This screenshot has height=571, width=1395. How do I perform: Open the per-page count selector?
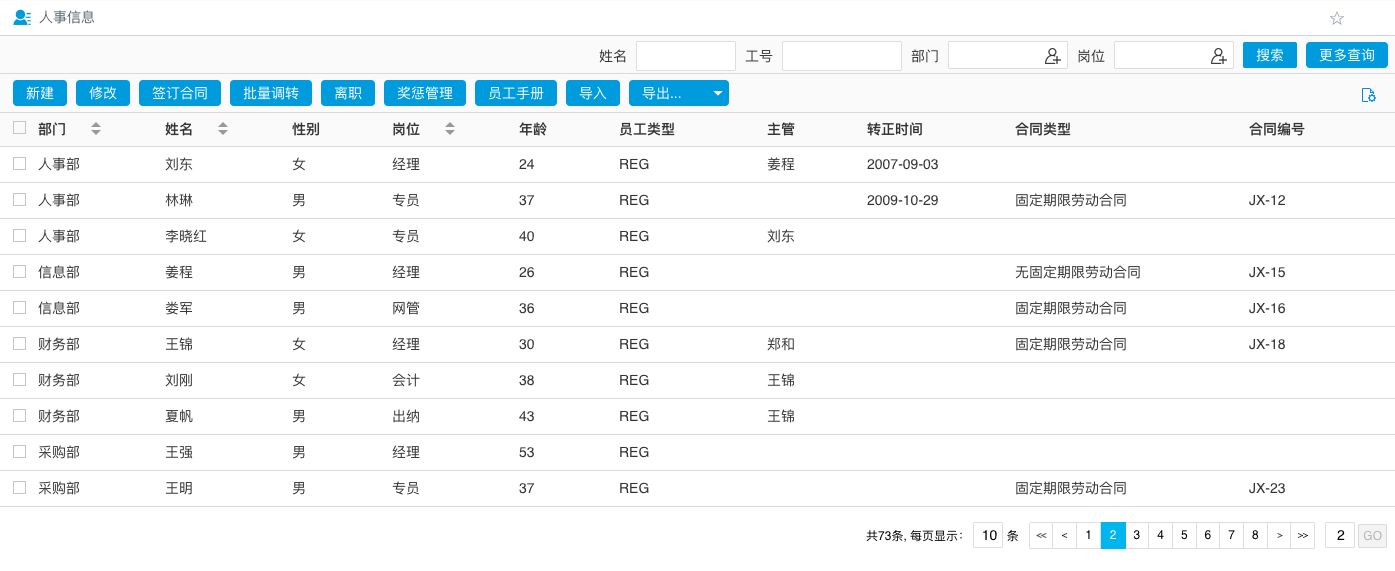pyautogui.click(x=988, y=536)
